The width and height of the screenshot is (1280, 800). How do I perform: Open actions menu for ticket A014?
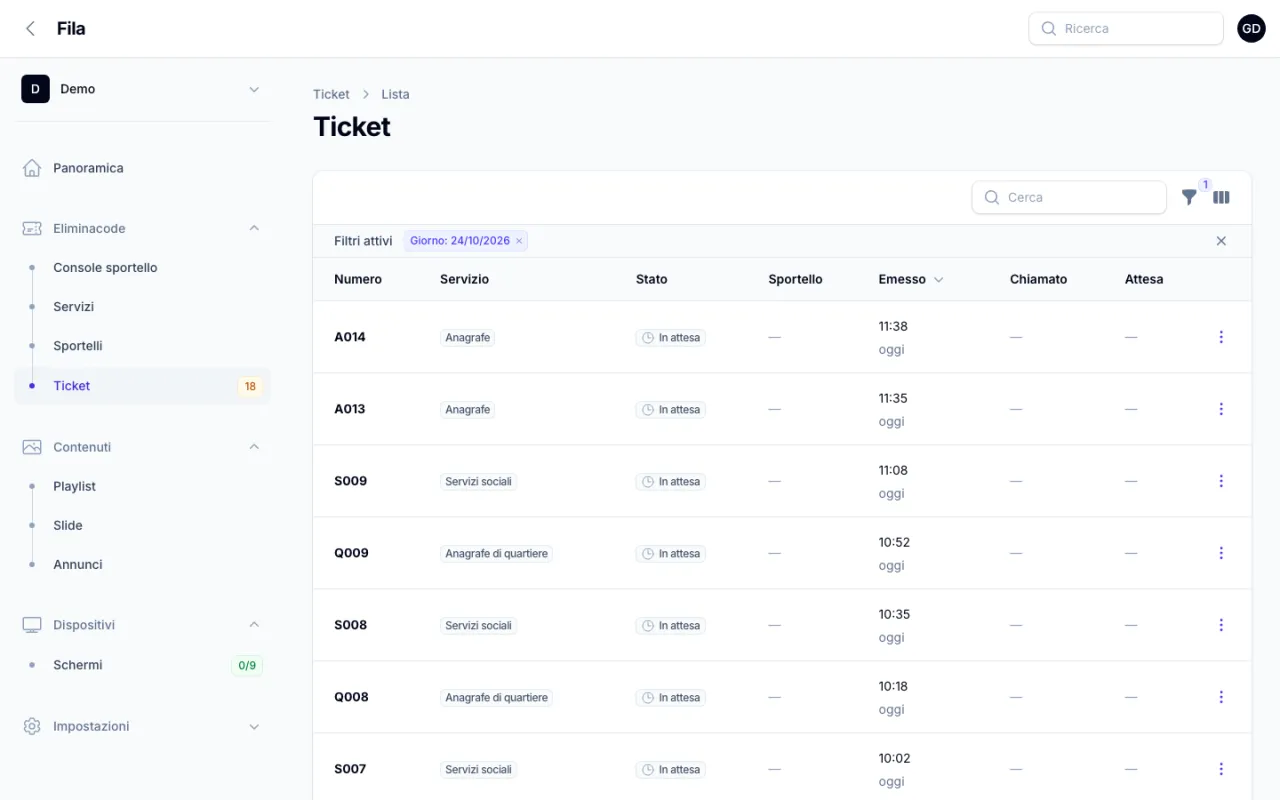[x=1221, y=337]
